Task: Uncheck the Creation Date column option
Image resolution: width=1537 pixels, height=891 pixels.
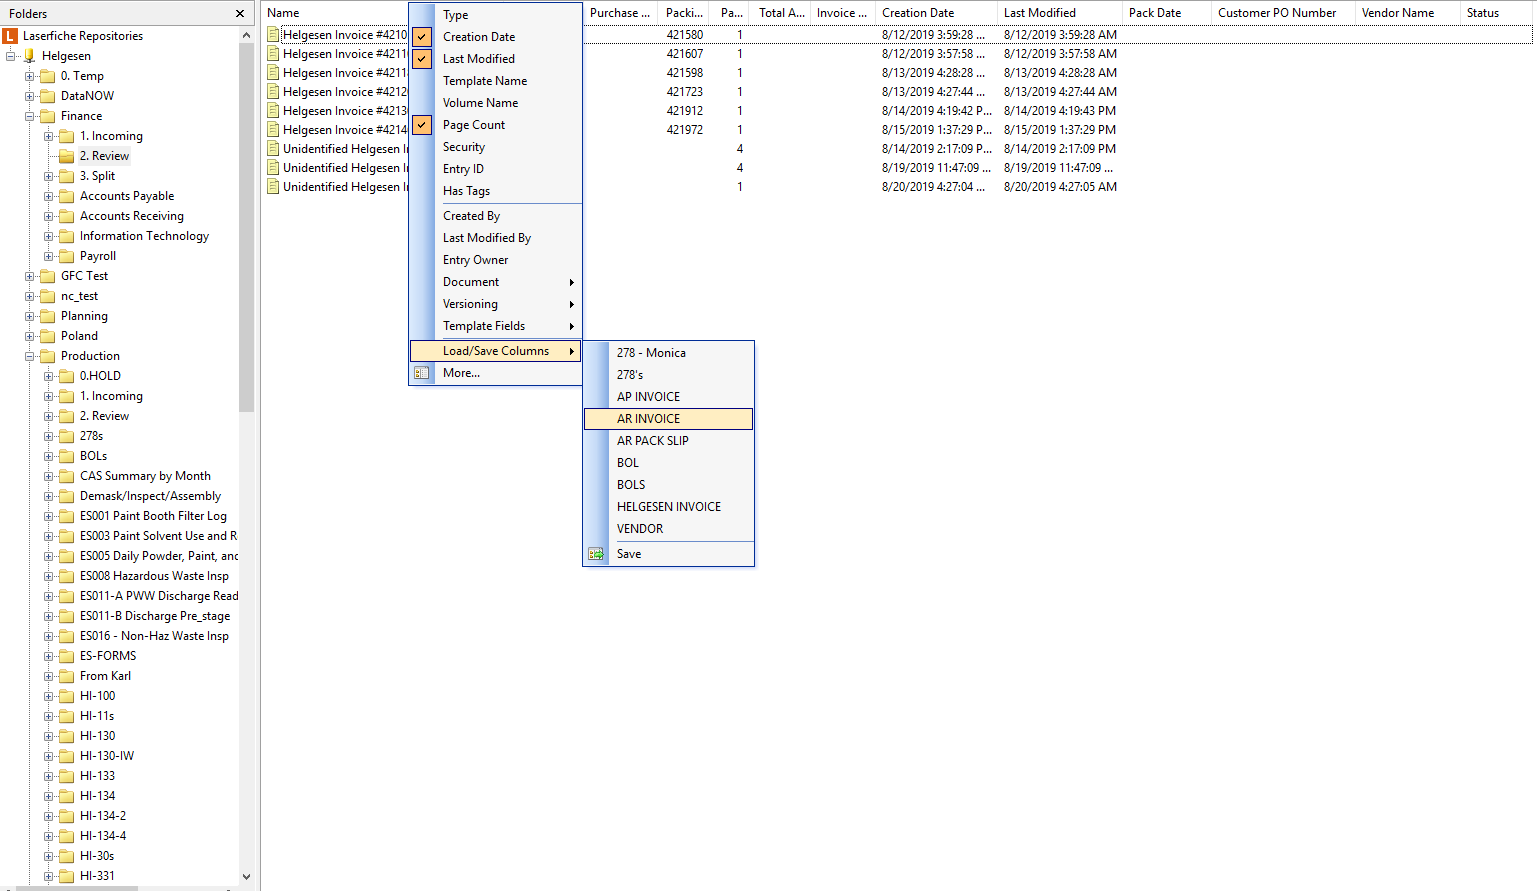Action: pyautogui.click(x=422, y=37)
